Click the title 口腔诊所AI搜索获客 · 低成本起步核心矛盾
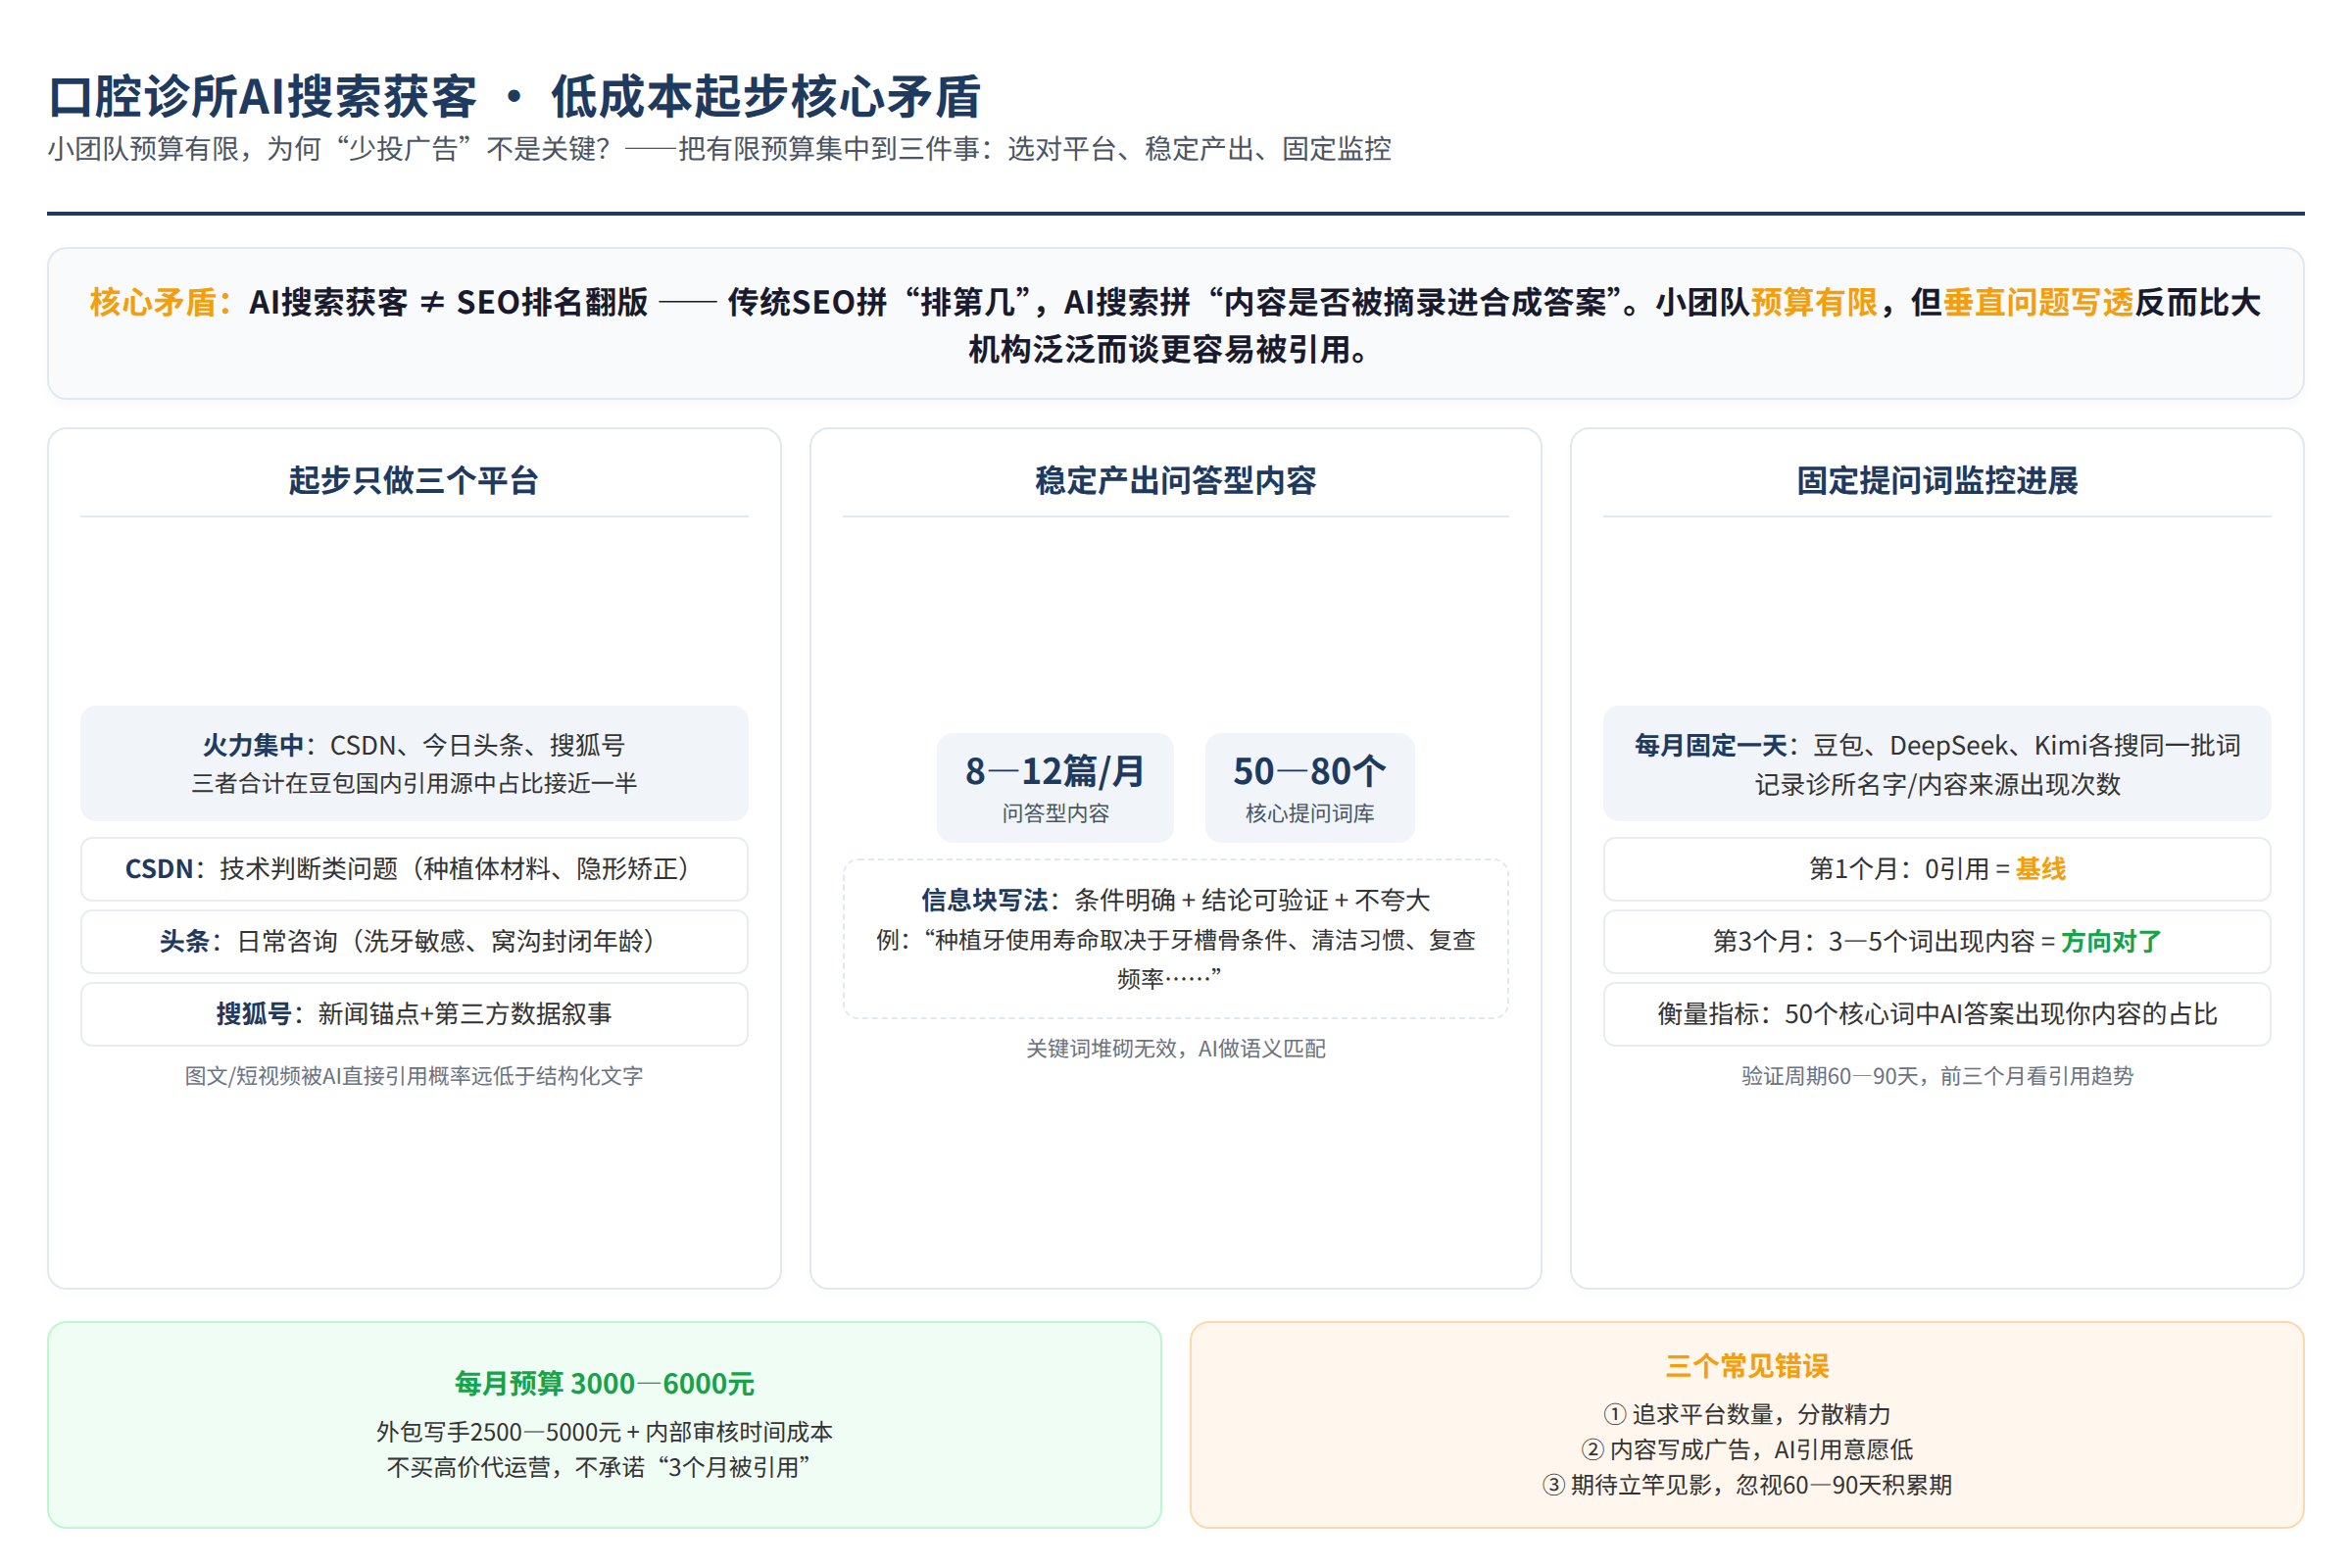The height and width of the screenshot is (1568, 2352). (x=514, y=97)
